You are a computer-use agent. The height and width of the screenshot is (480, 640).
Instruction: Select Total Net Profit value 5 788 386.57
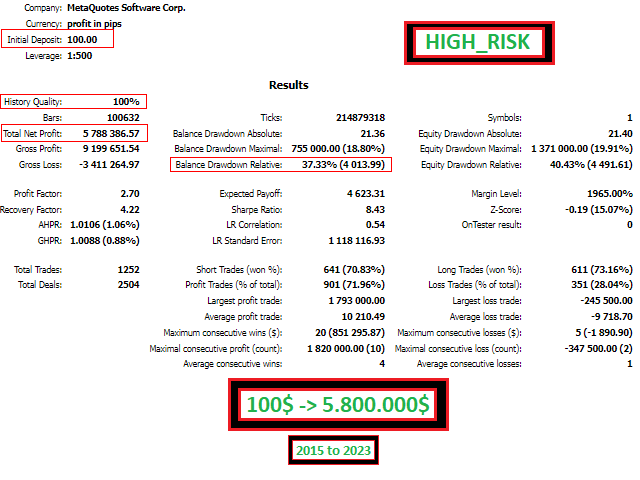(x=111, y=133)
